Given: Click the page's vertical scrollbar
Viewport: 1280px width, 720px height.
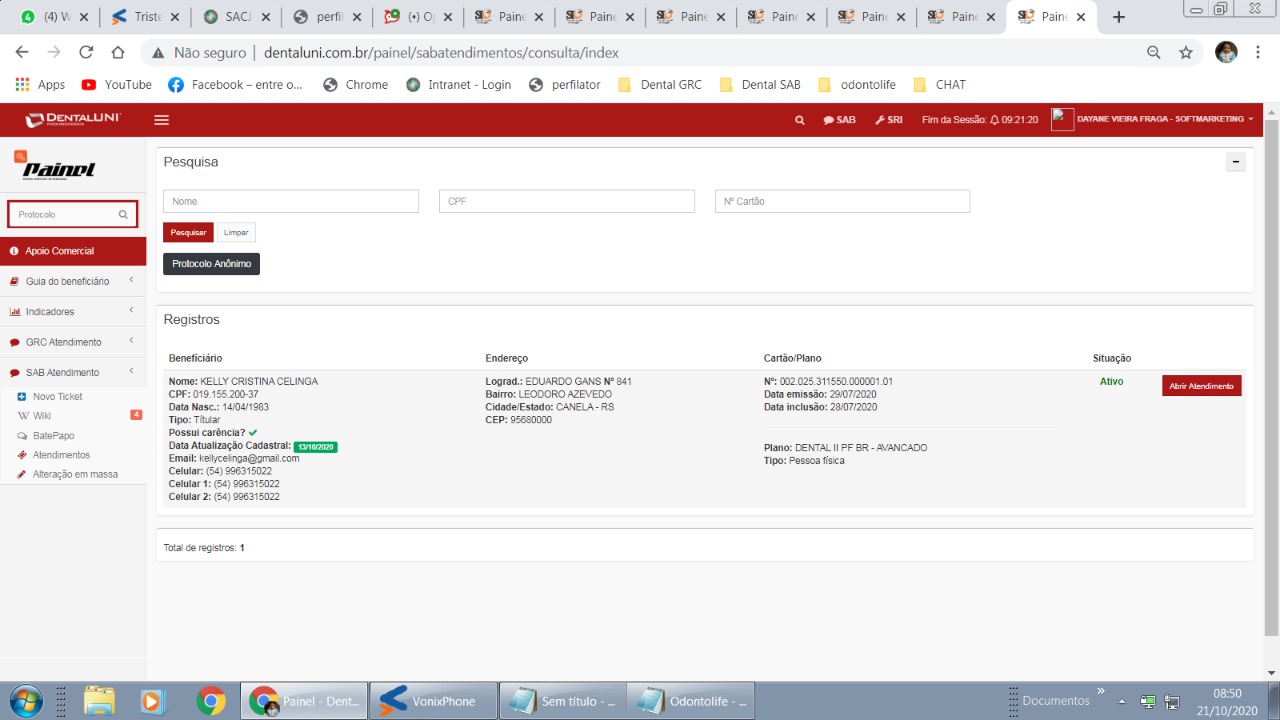Looking at the screenshot, I should 1271,375.
